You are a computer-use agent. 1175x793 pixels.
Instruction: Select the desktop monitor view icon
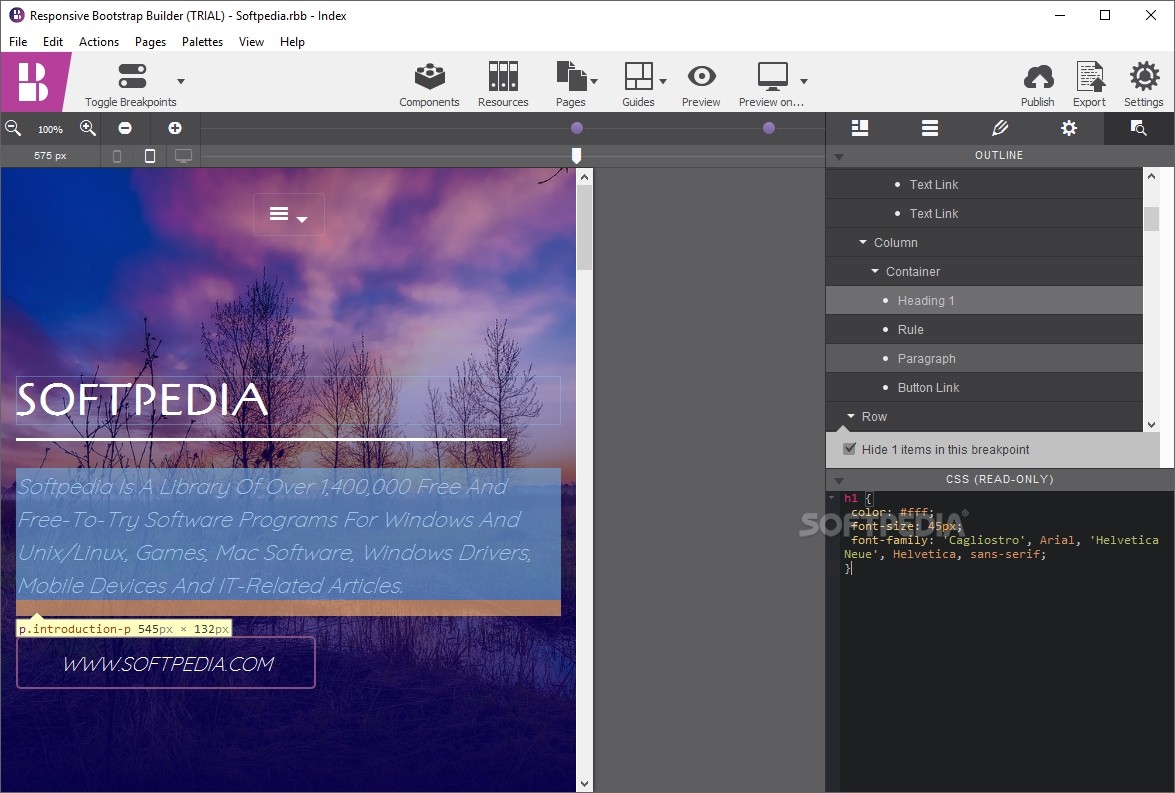(183, 156)
